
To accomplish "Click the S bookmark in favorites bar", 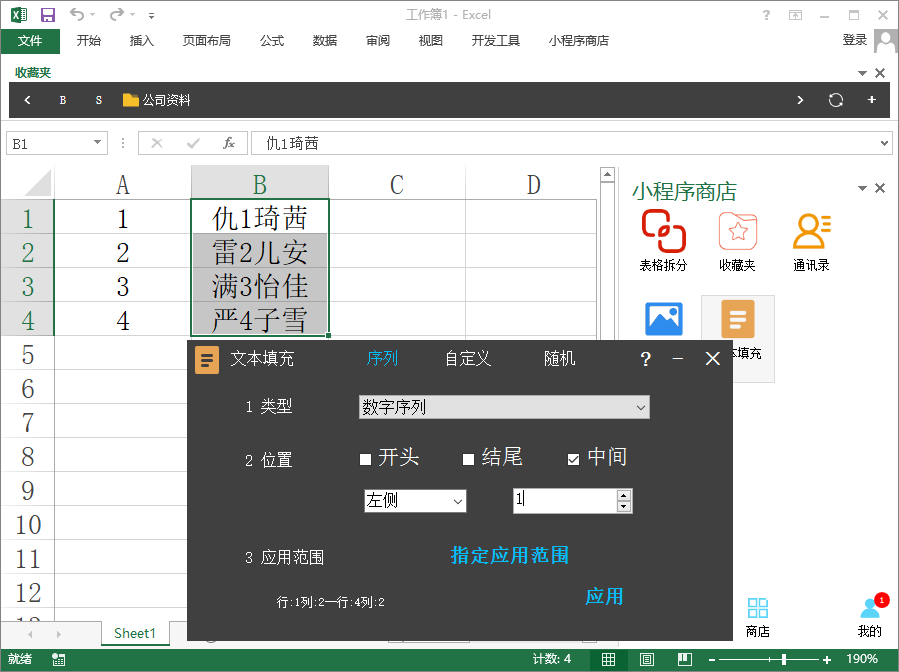I will tap(99, 100).
